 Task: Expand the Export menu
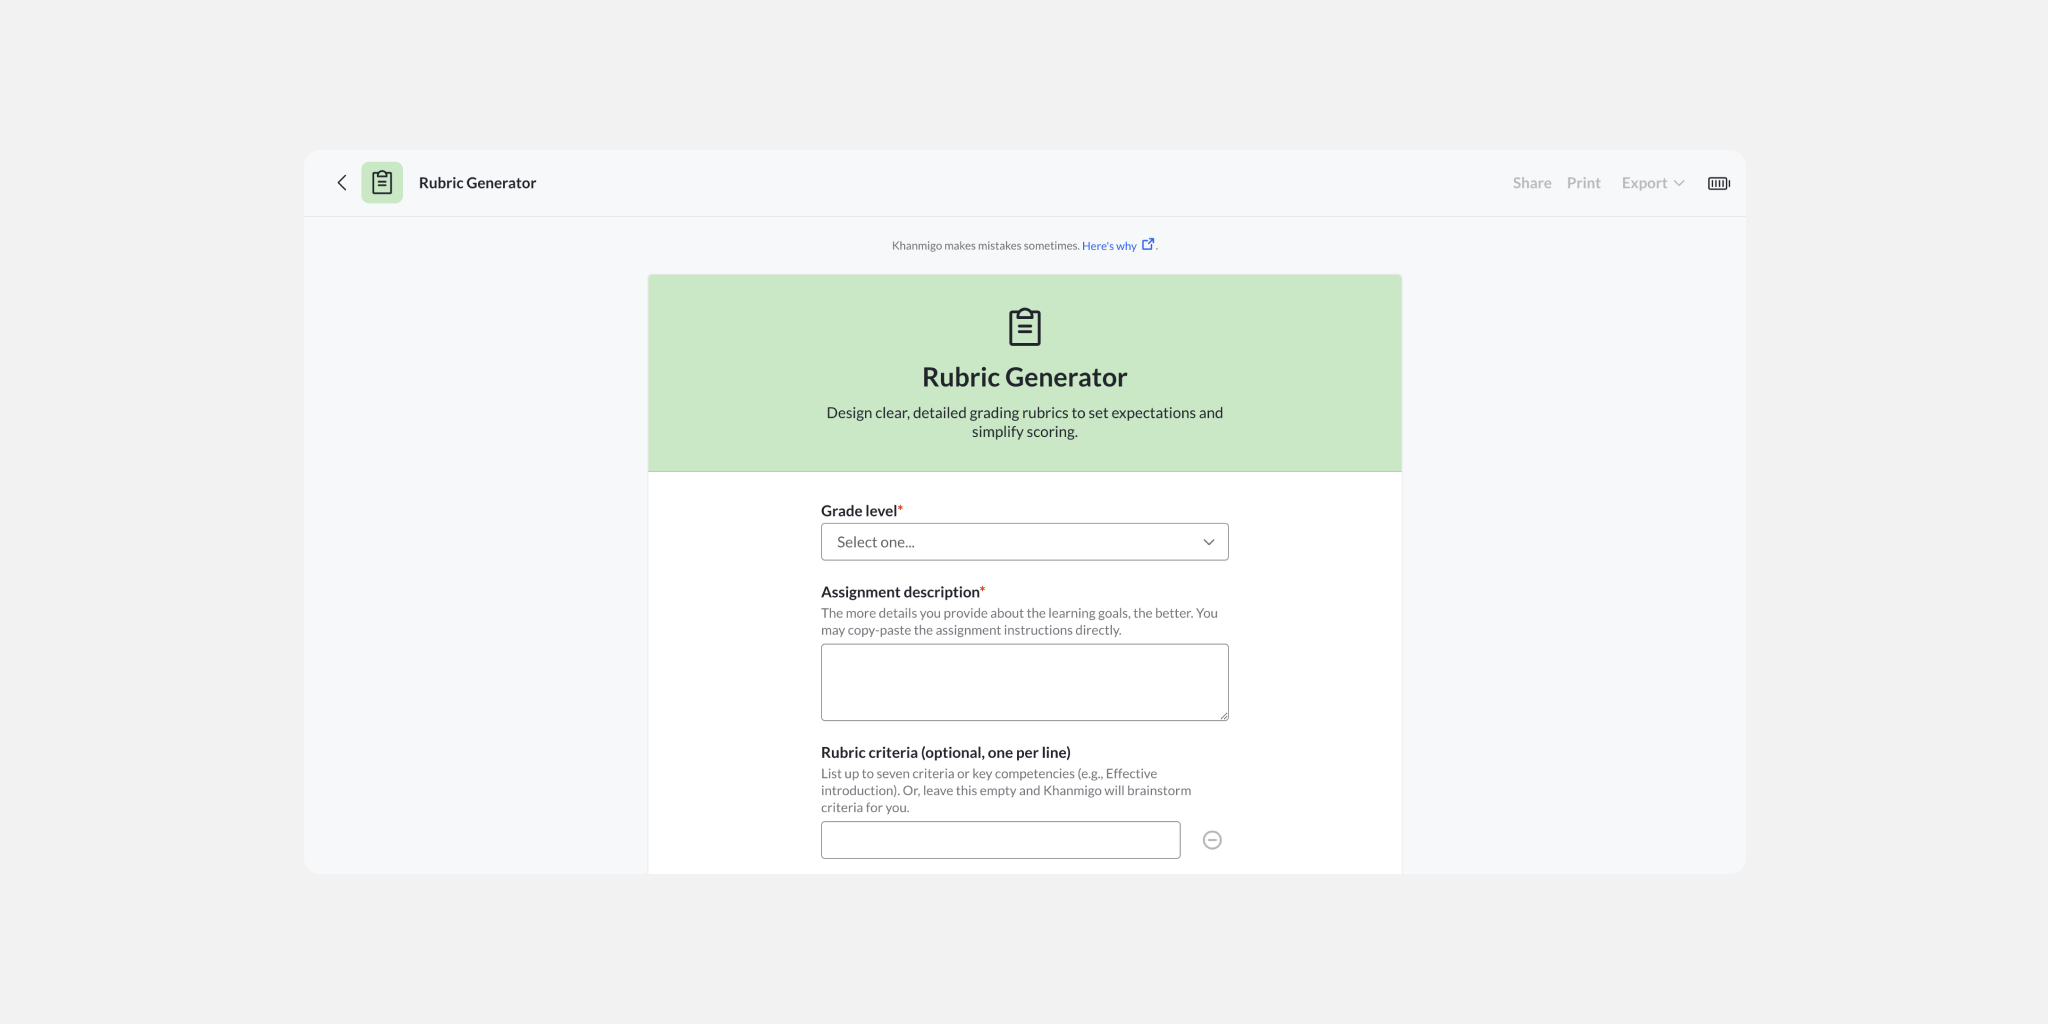click(1653, 183)
